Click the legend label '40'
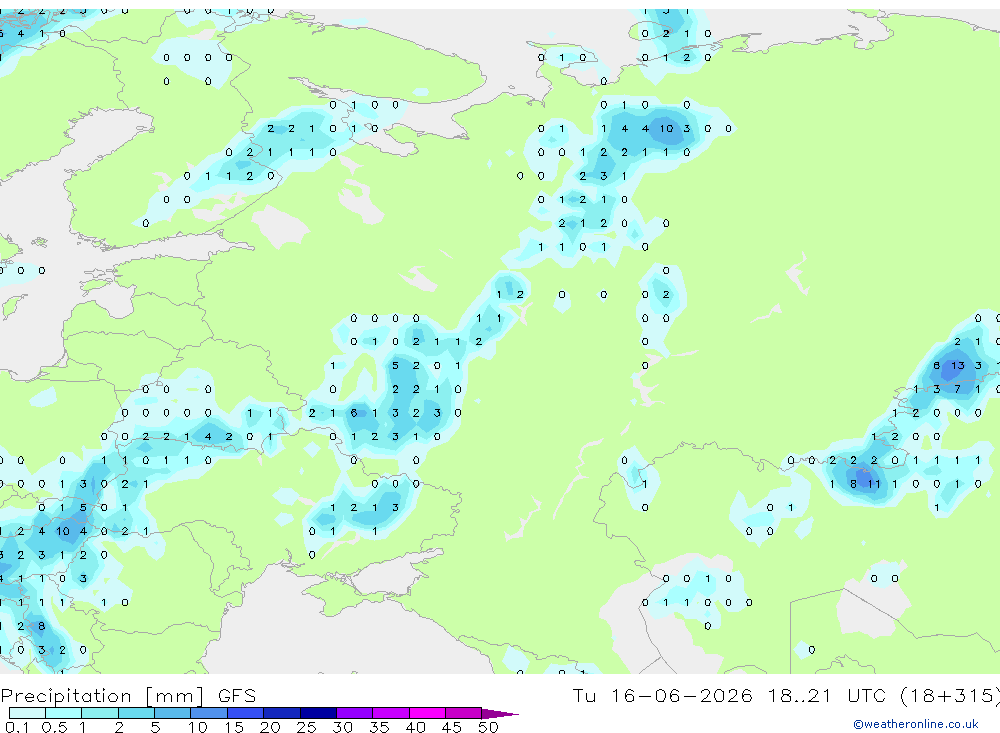The image size is (1000, 733). click(x=415, y=727)
